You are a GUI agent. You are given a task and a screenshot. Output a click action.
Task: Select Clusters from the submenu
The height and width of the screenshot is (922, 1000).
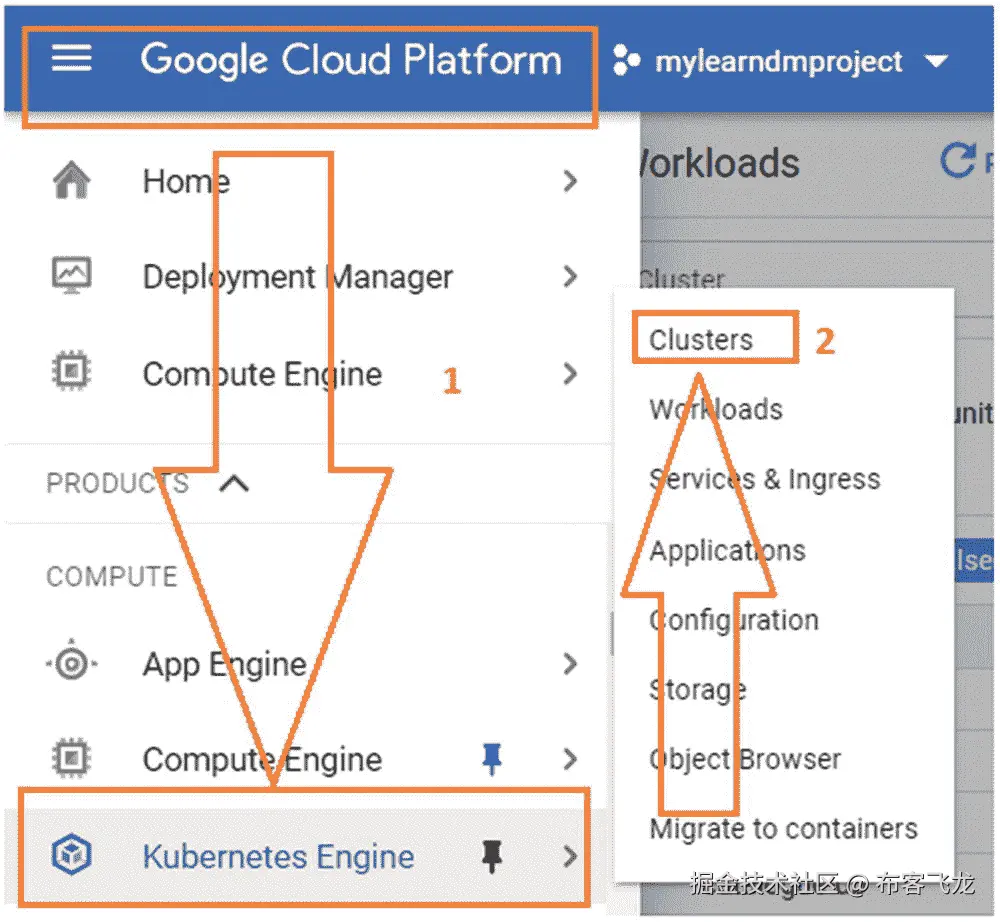701,340
